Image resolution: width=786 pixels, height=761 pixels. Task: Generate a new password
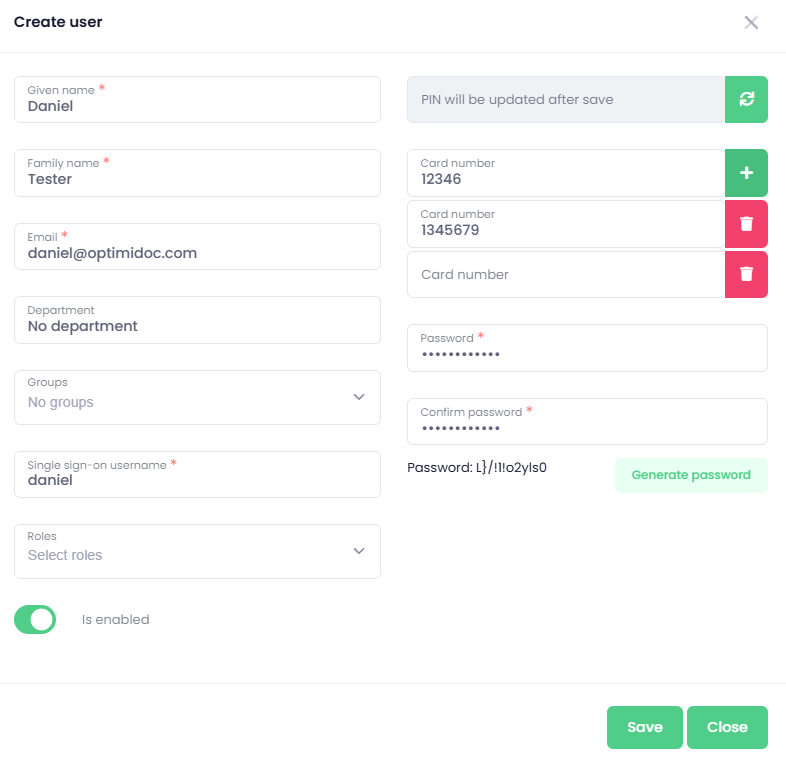click(691, 475)
